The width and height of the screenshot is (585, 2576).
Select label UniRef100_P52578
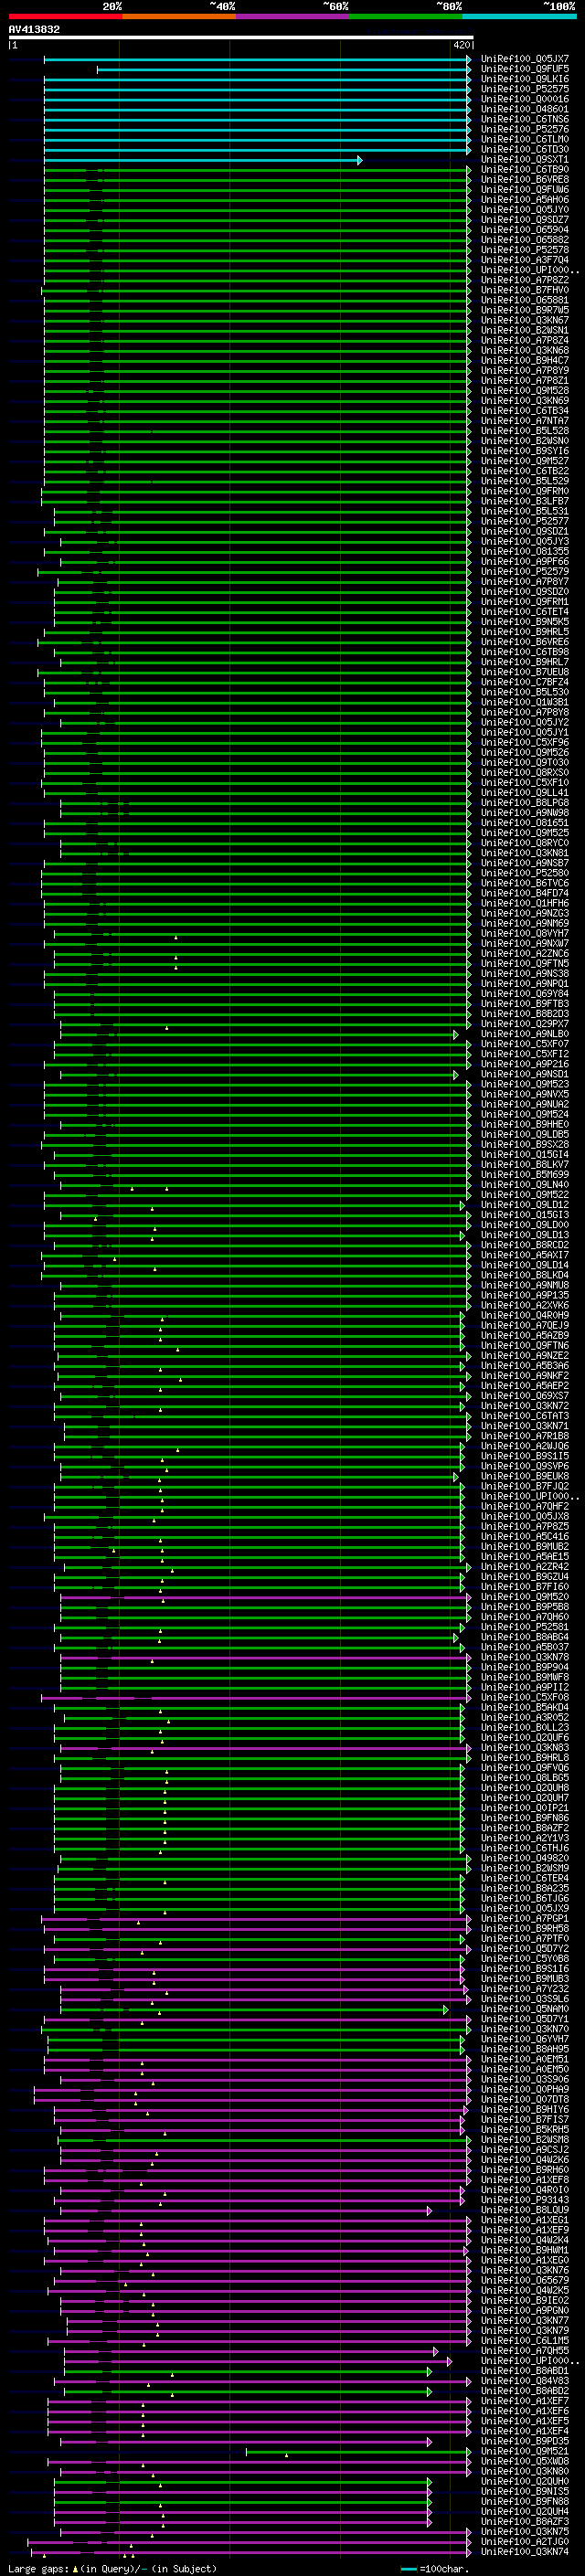tap(524, 250)
